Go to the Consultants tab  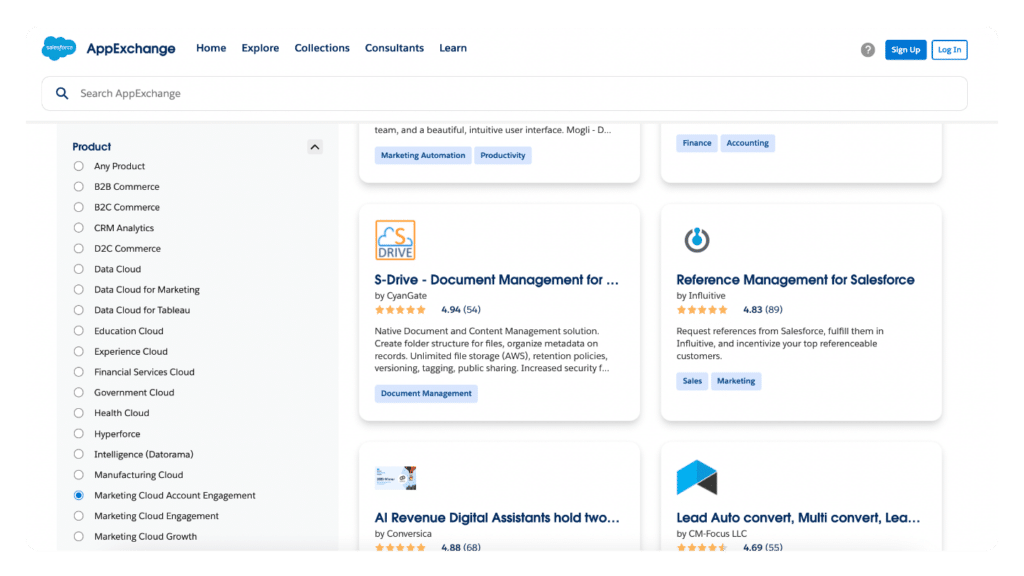[x=394, y=47]
